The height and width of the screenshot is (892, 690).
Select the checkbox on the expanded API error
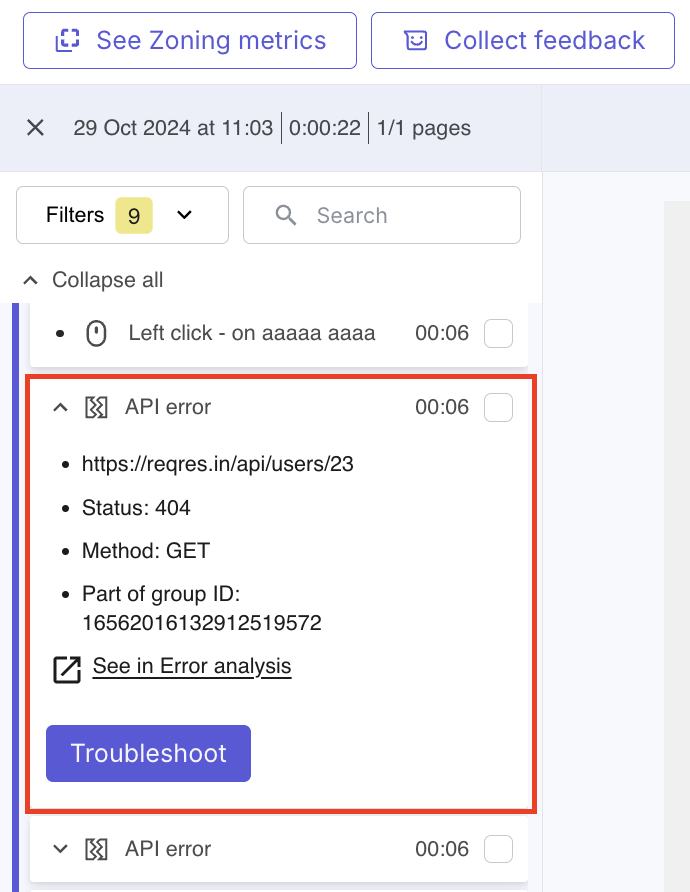tap(498, 407)
